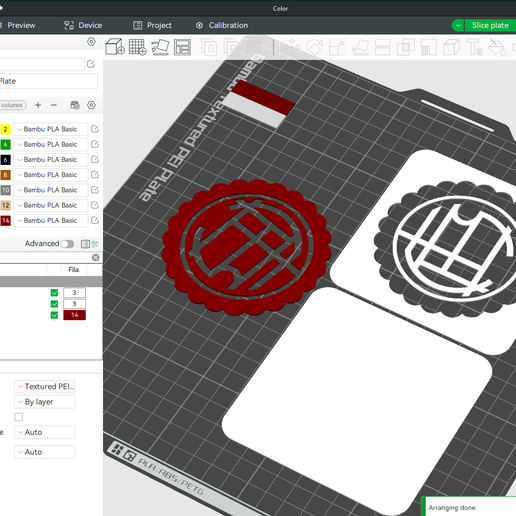Tick the empty checkbox below By layer

point(19,417)
